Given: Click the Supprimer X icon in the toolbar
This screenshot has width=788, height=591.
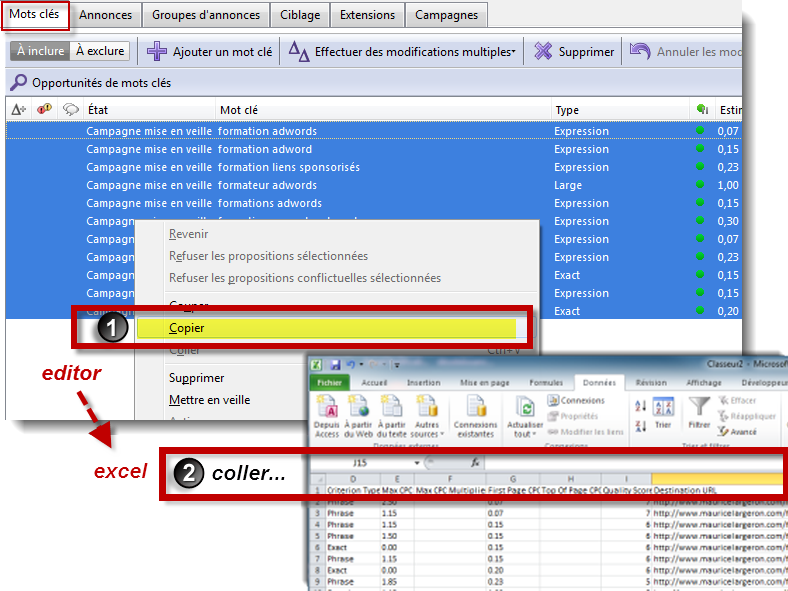Looking at the screenshot, I should tap(543, 51).
